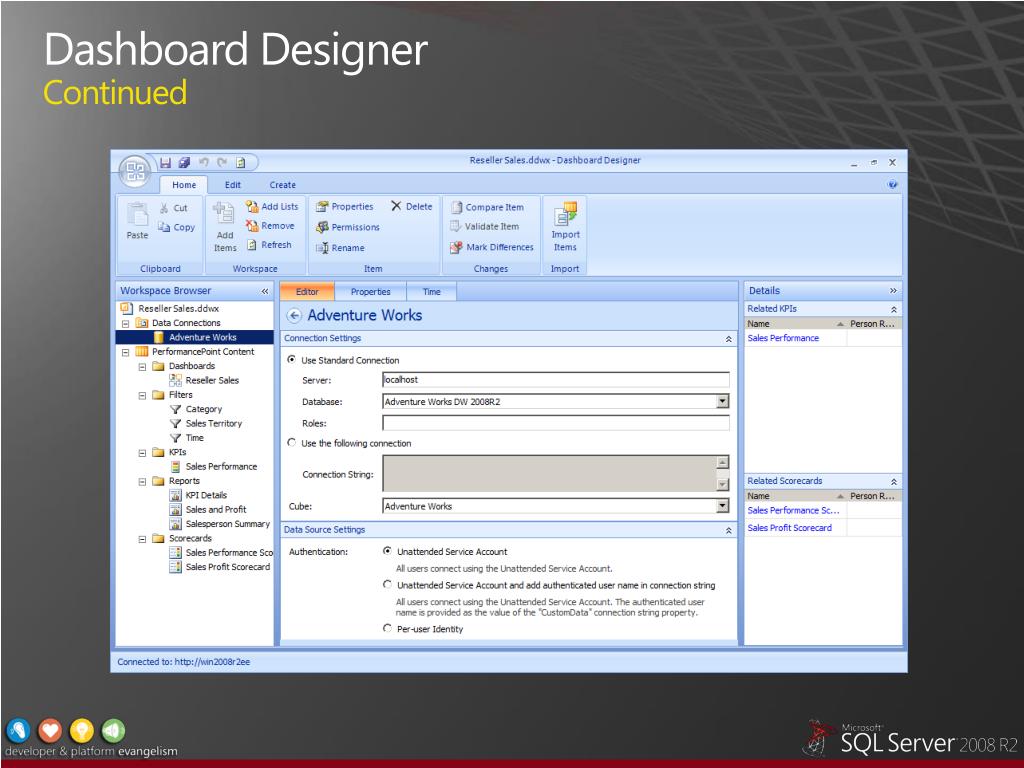Select Unattended Service Account authentication
This screenshot has height=768, width=1024.
click(x=387, y=551)
